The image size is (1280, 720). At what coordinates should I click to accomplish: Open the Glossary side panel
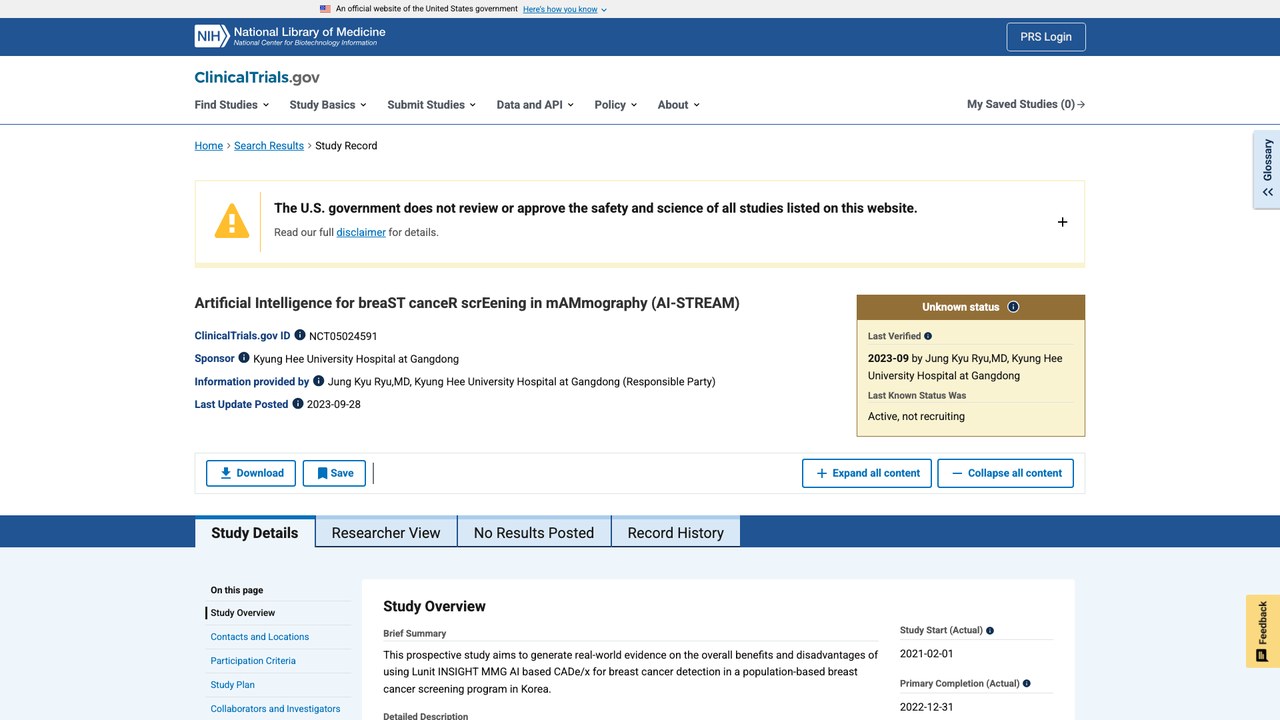click(1267, 169)
